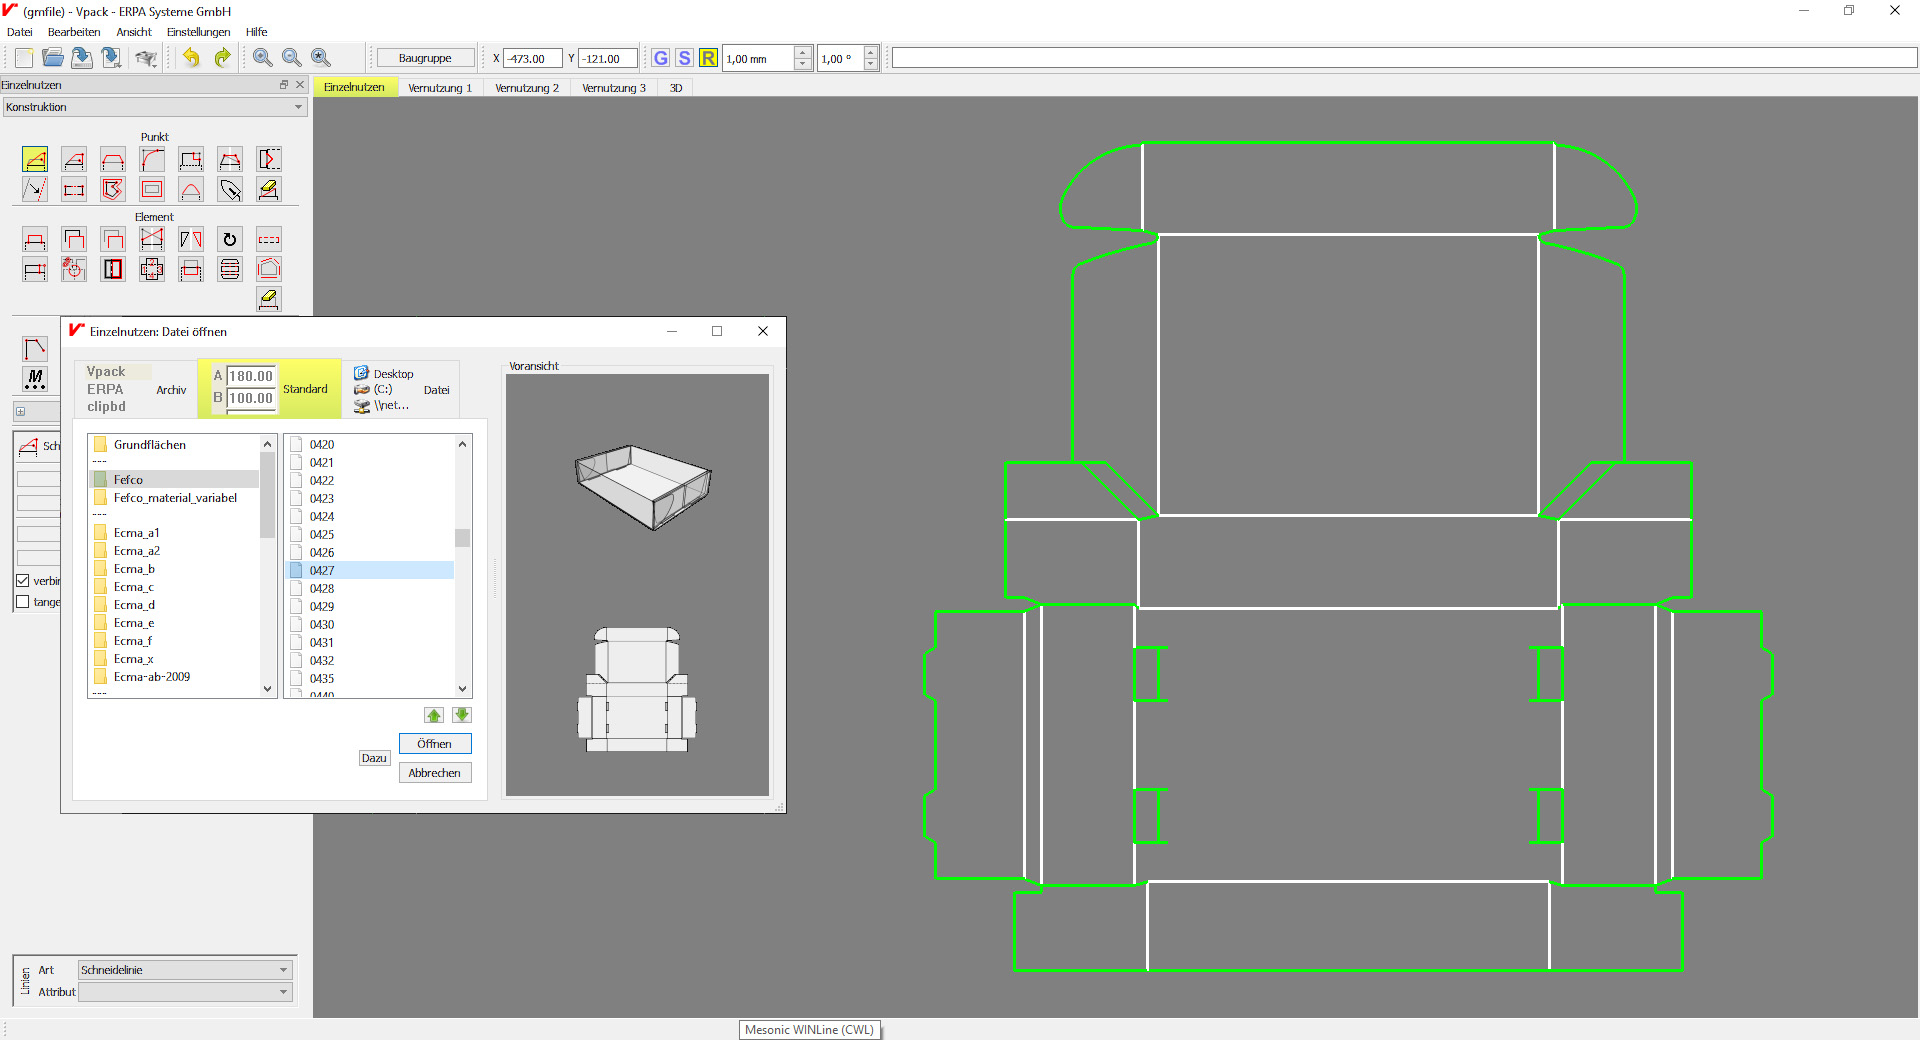Expand the Attribut dropdown
The image size is (1920, 1040).
pyautogui.click(x=185, y=992)
